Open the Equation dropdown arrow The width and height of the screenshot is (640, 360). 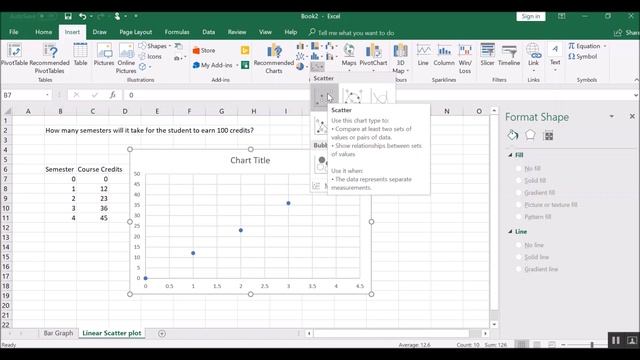[x=605, y=46]
